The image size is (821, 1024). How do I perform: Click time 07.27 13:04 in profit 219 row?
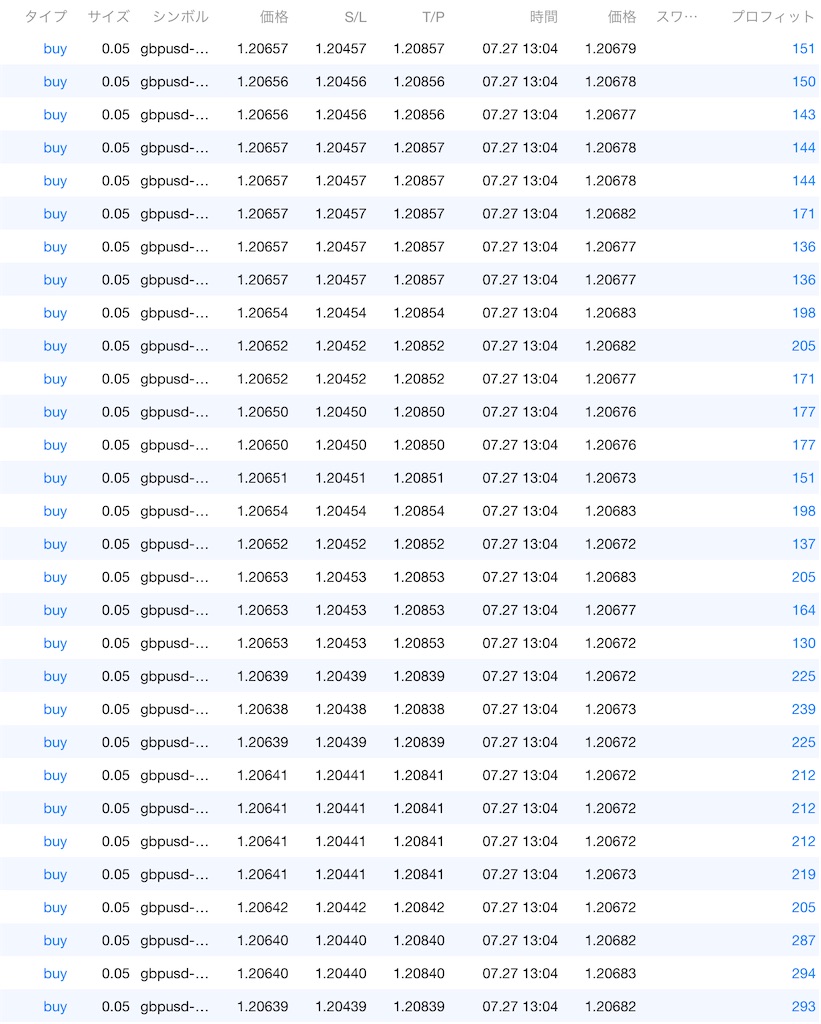click(520, 874)
